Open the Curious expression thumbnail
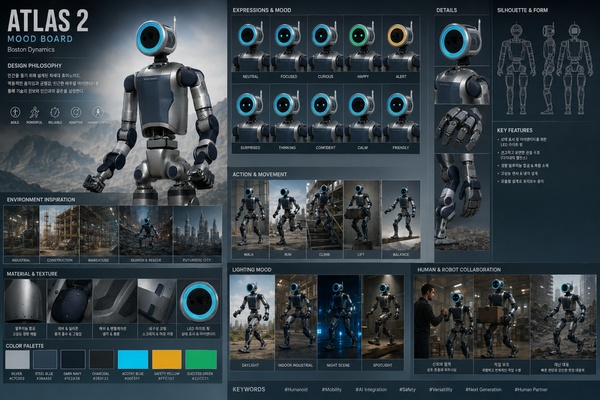The height and width of the screenshot is (400, 600). click(325, 44)
